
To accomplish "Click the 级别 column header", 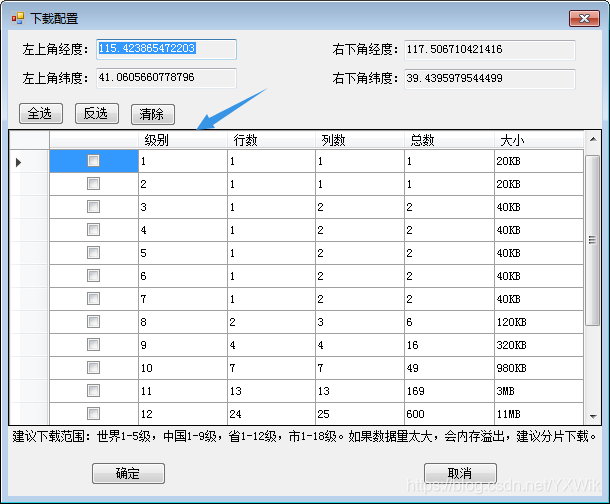I will tap(183, 140).
